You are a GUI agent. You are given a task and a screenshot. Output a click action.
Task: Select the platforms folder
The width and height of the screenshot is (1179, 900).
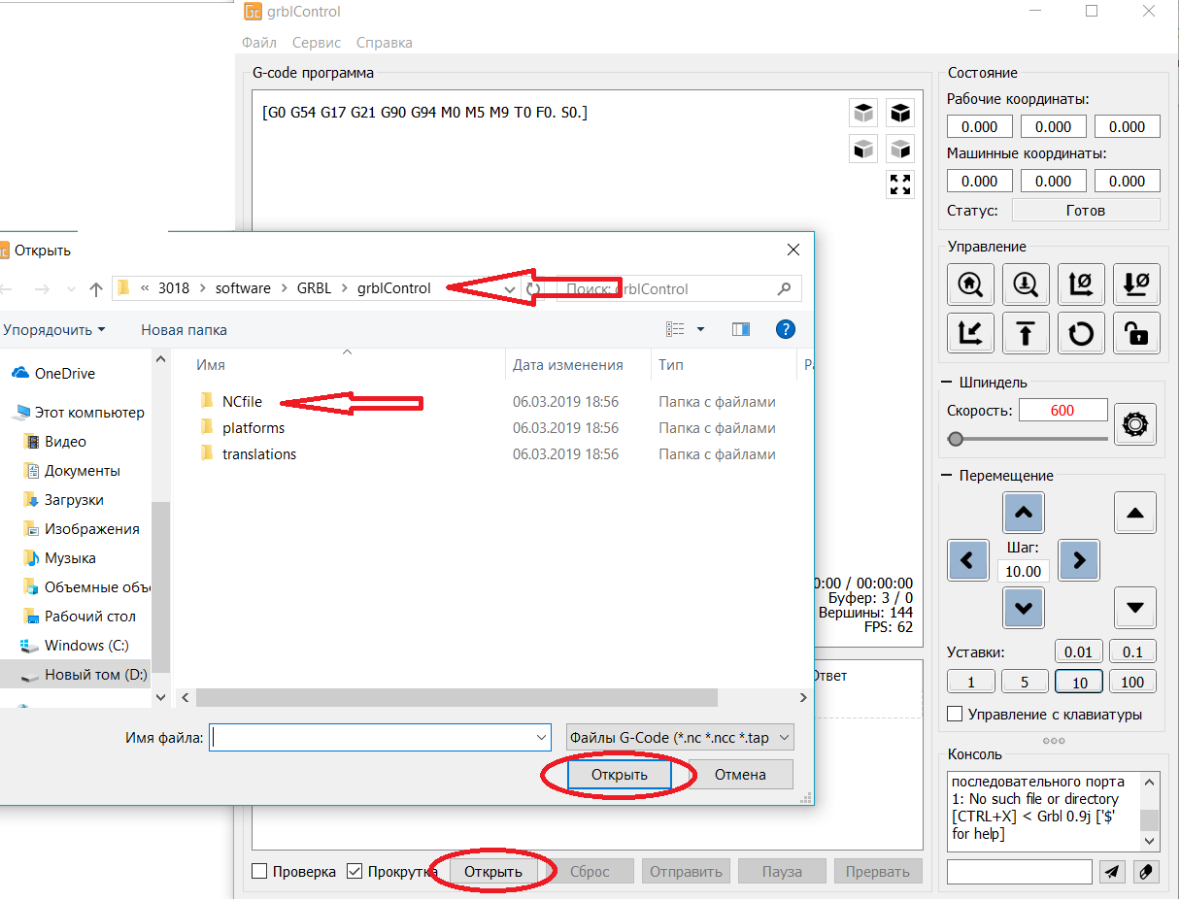coord(253,428)
